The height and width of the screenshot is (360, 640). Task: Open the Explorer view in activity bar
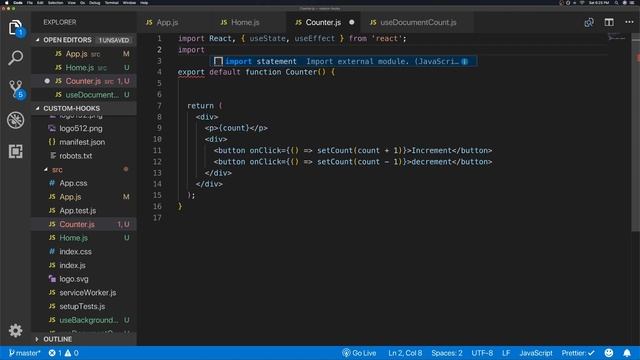pyautogui.click(x=16, y=28)
